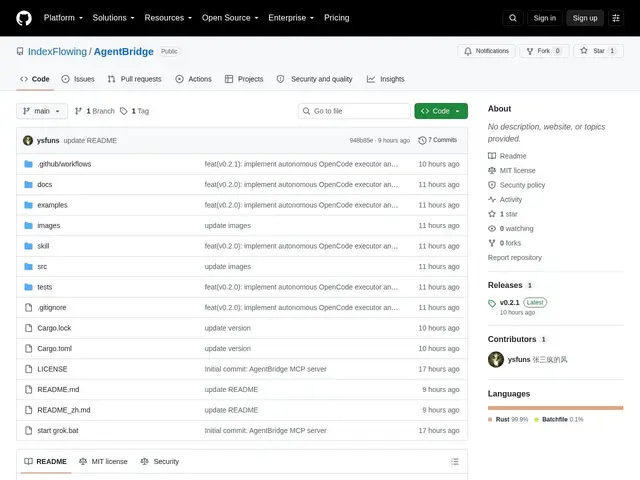
Task: Open the start grok.bat file
Action: (58, 431)
